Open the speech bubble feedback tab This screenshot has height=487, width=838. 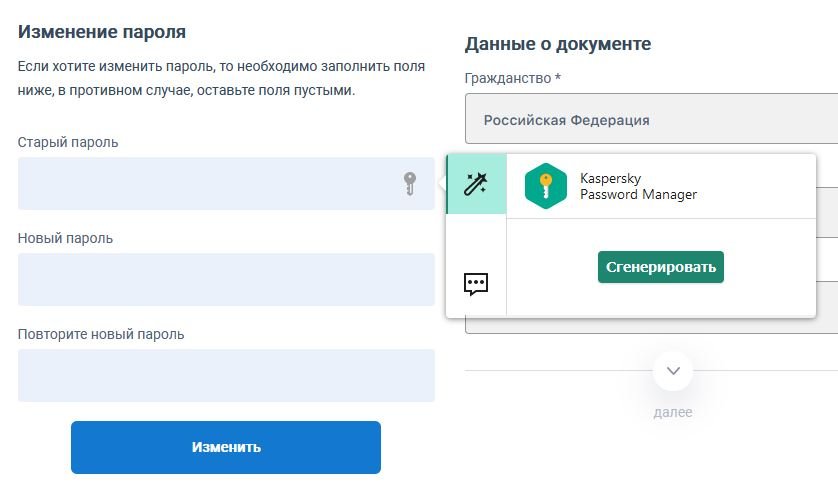(476, 284)
